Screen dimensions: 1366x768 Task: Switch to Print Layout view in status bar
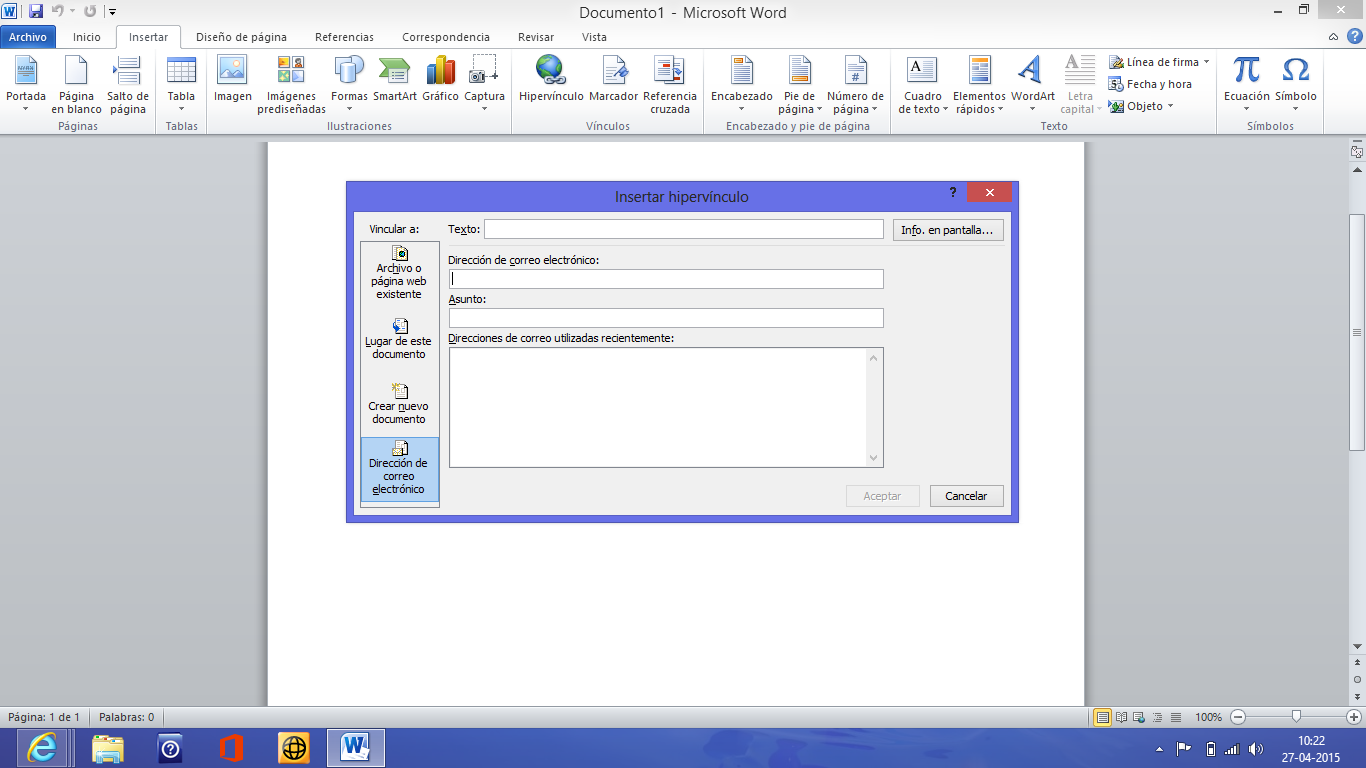coord(1103,717)
